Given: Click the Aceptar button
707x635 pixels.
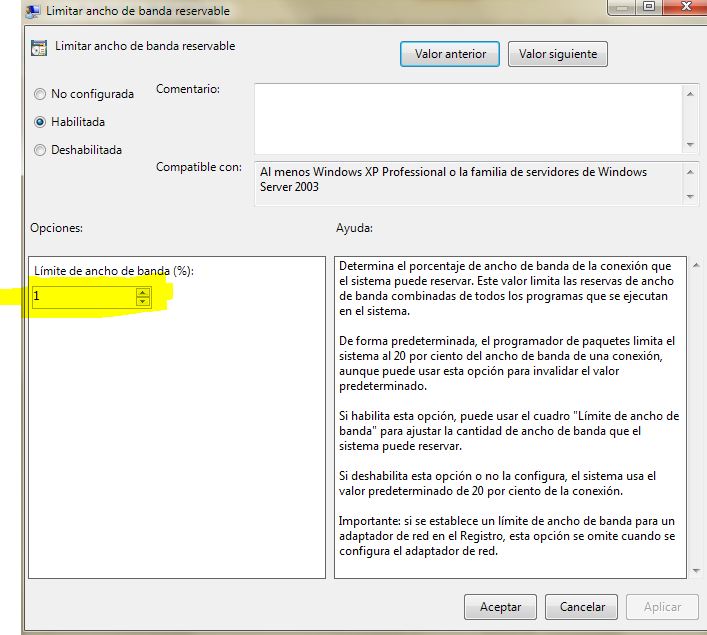Looking at the screenshot, I should tap(500, 607).
